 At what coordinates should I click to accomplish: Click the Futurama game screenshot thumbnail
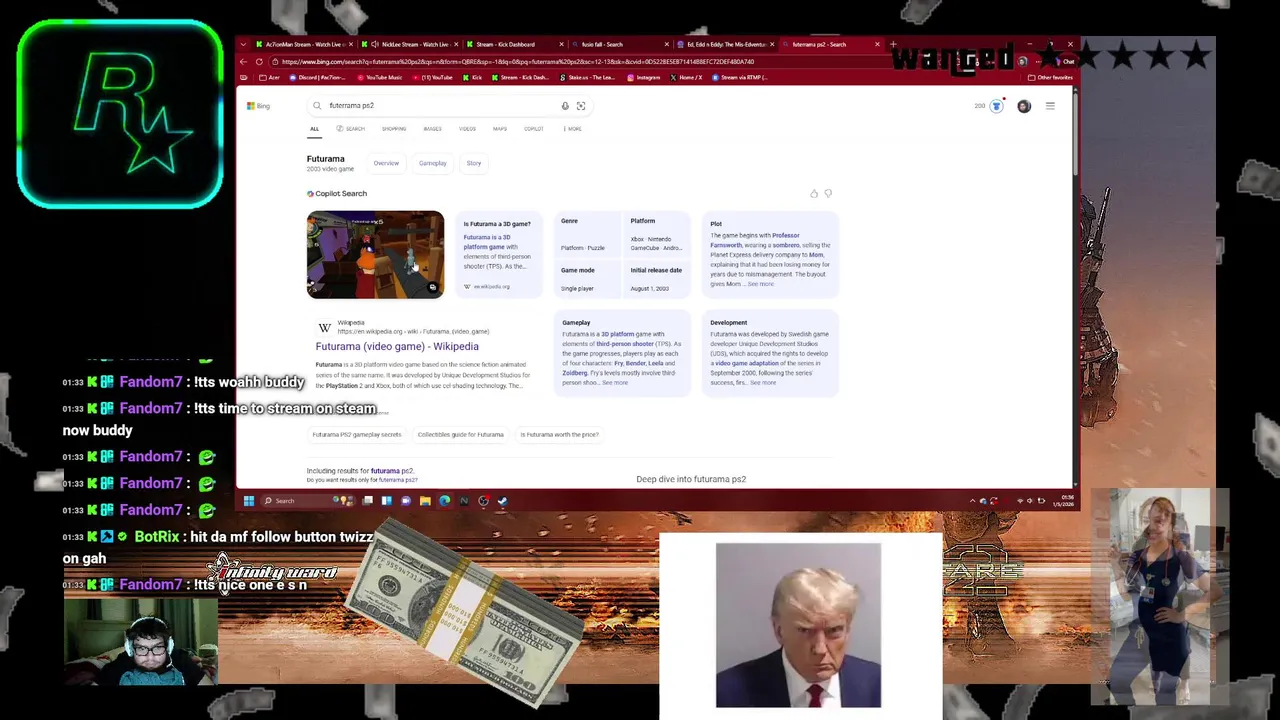[x=375, y=255]
